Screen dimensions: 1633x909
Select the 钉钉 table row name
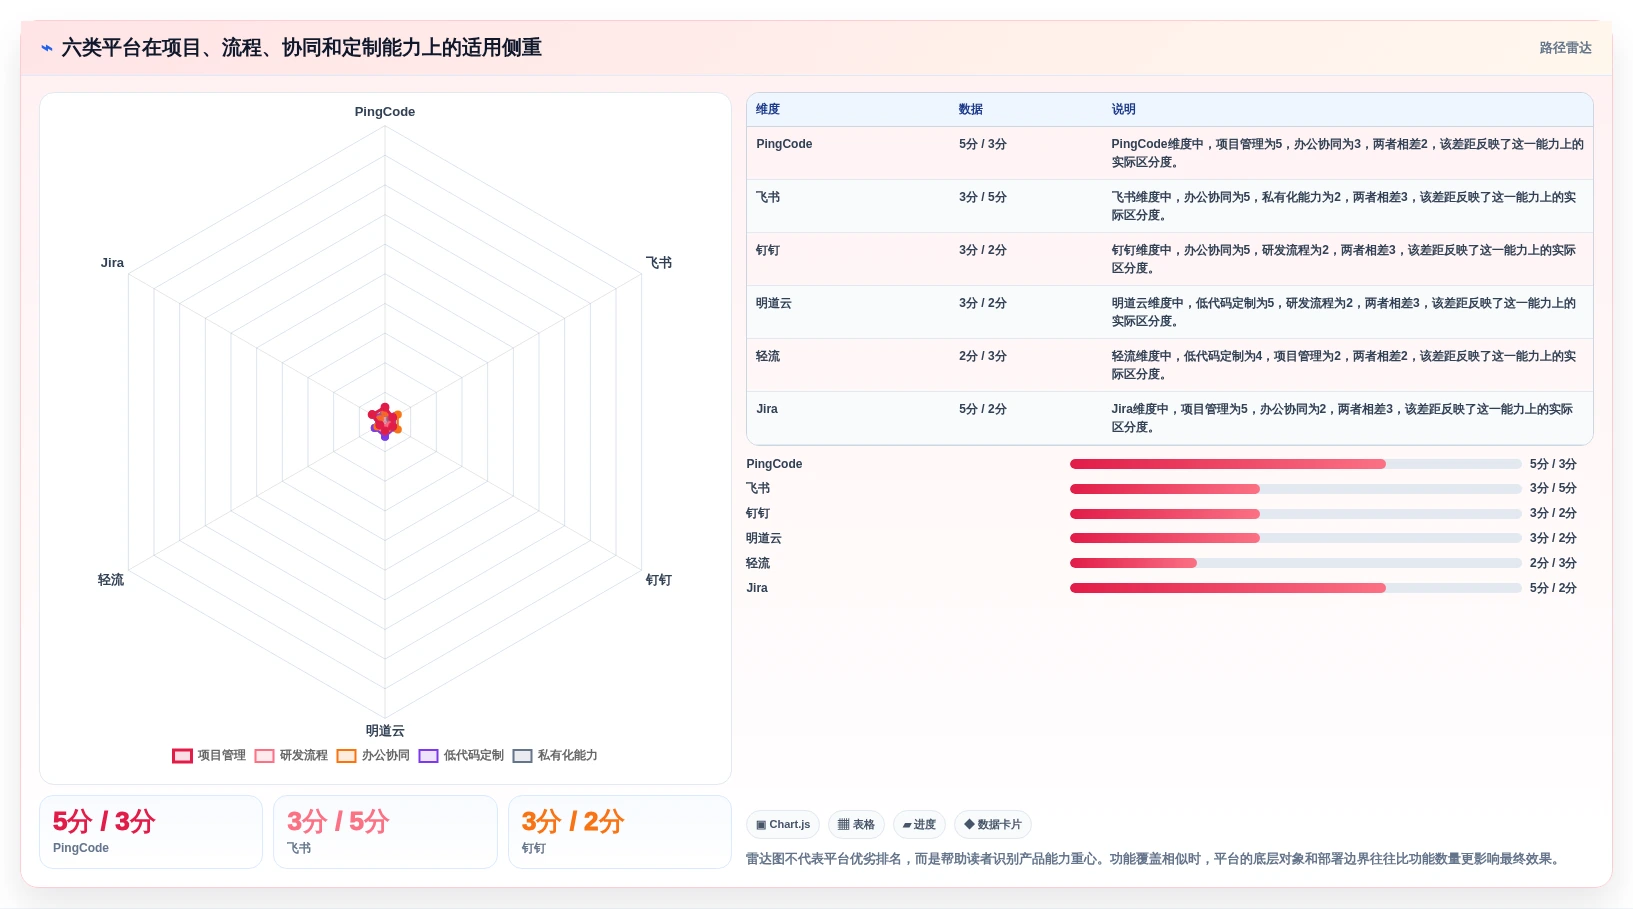point(768,250)
